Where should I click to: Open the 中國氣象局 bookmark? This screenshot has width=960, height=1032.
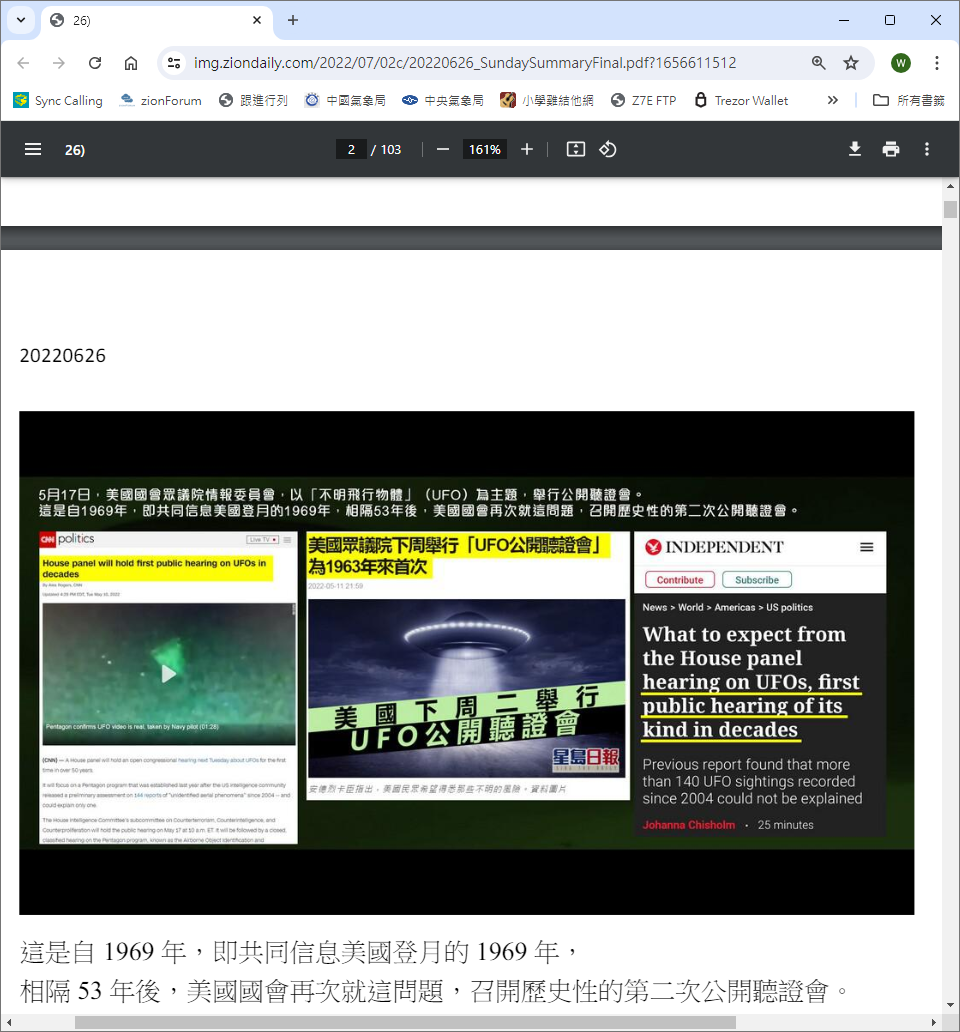coord(345,100)
